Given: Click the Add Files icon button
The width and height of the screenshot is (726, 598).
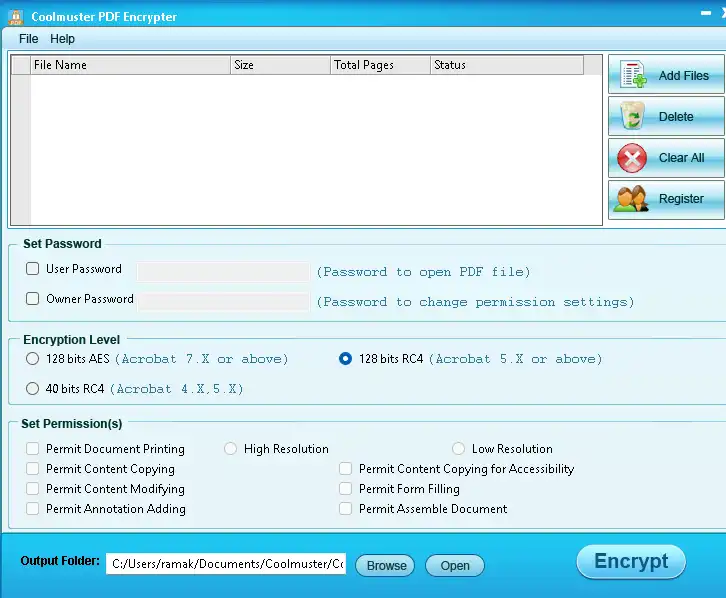Looking at the screenshot, I should point(634,75).
